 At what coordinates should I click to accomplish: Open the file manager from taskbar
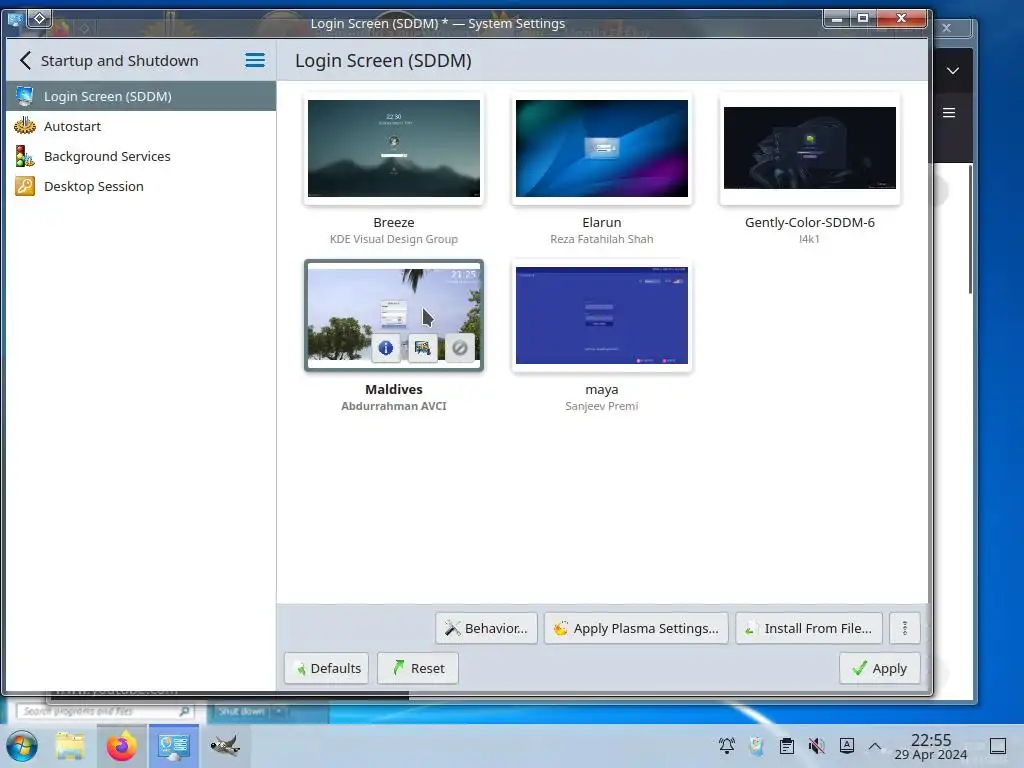tap(70, 745)
